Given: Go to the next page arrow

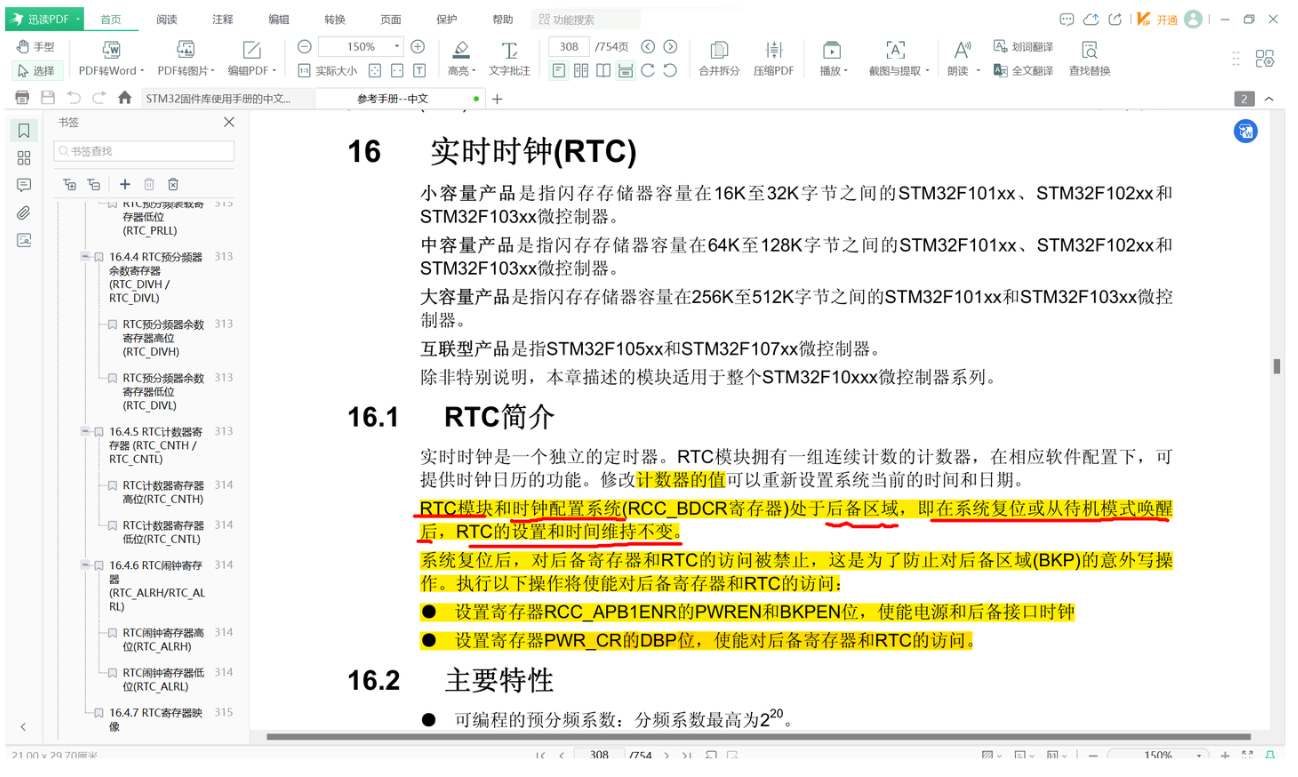Looking at the screenshot, I should 670,47.
